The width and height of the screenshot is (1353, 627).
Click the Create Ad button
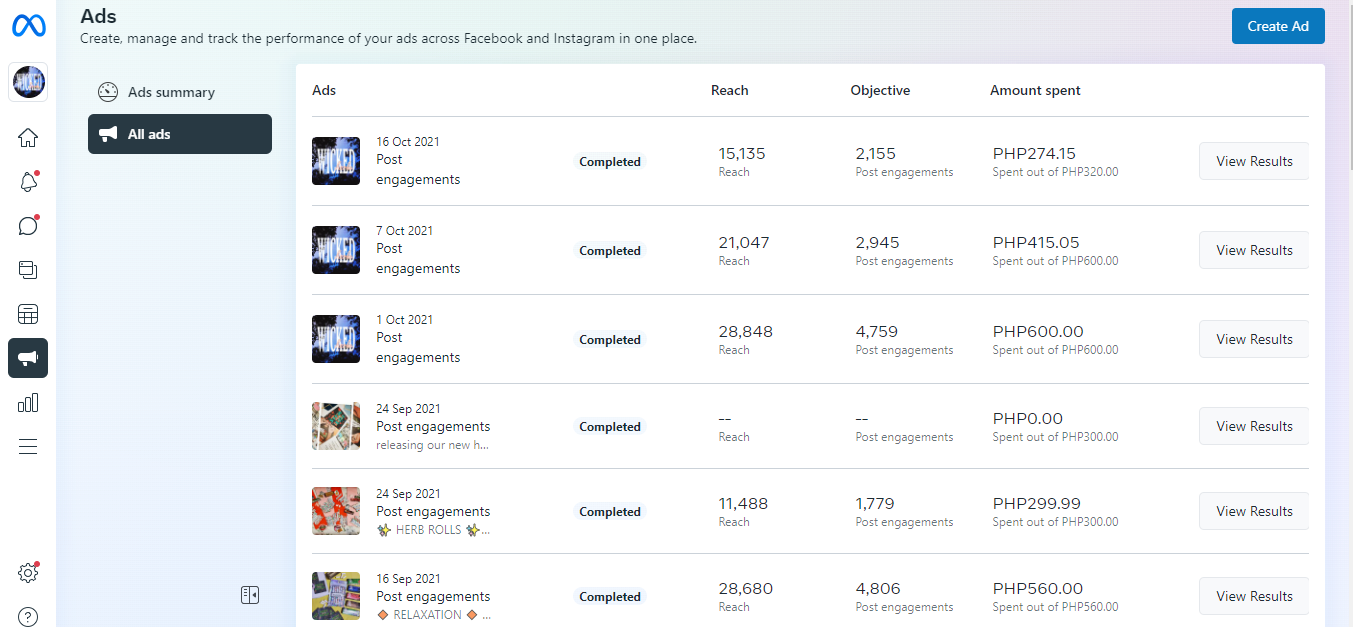click(1277, 26)
